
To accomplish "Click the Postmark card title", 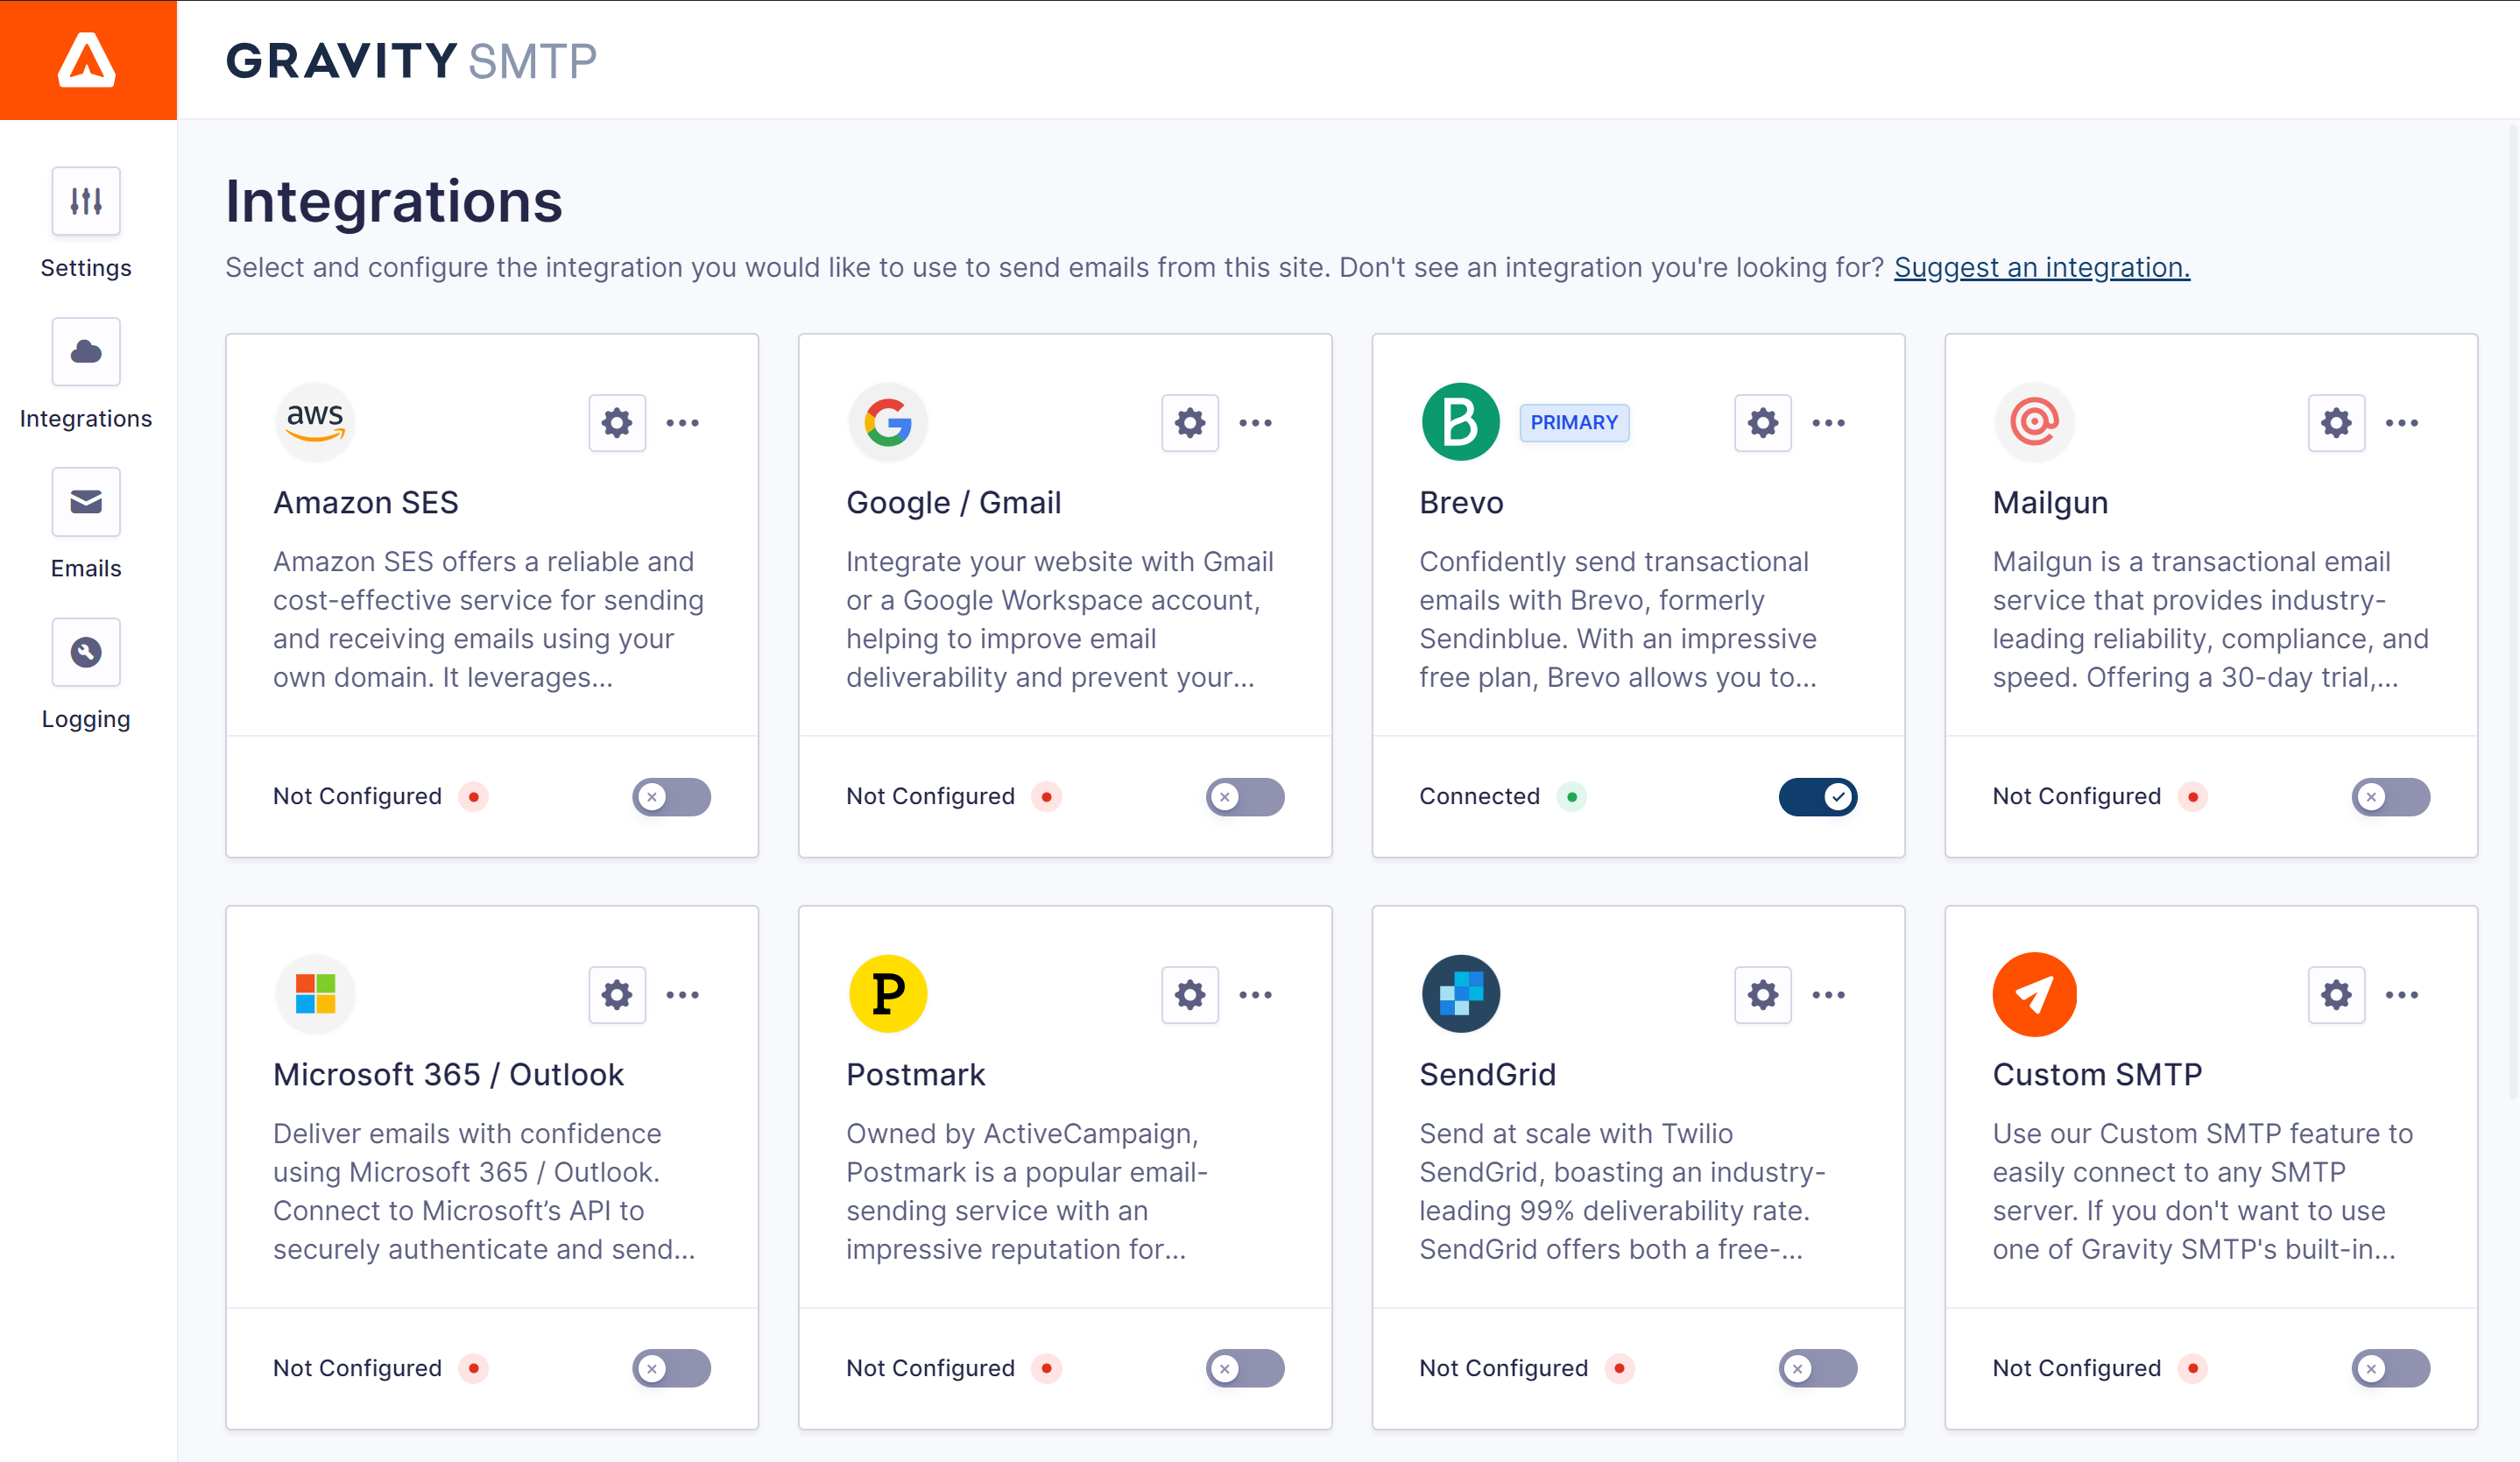I will point(916,1074).
